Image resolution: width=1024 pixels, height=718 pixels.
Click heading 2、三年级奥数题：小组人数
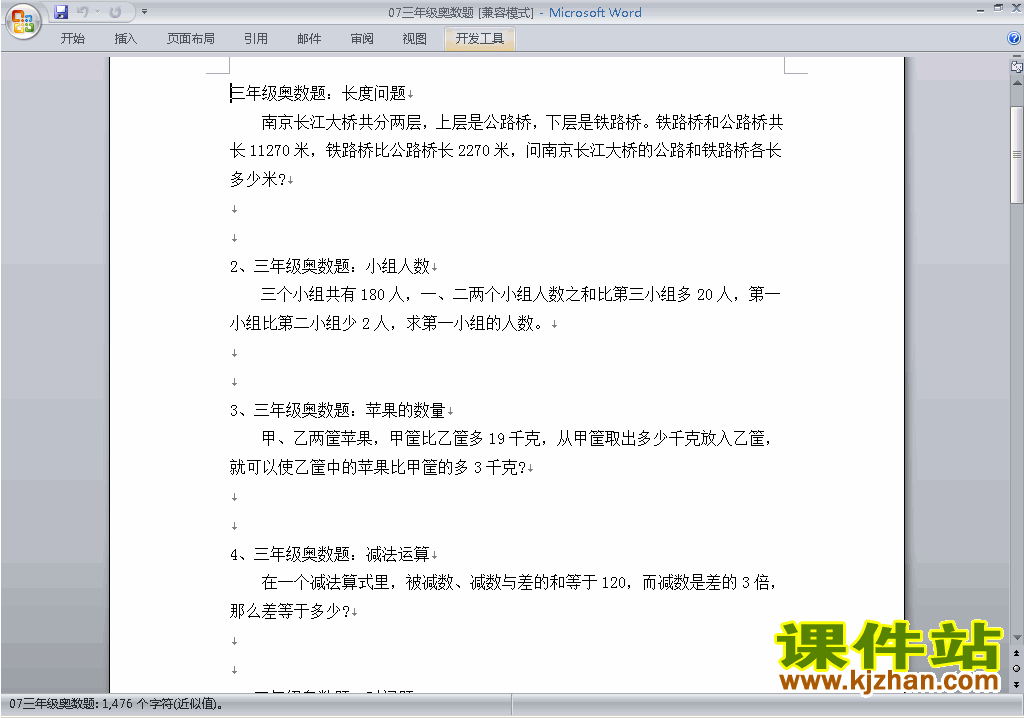tap(330, 266)
